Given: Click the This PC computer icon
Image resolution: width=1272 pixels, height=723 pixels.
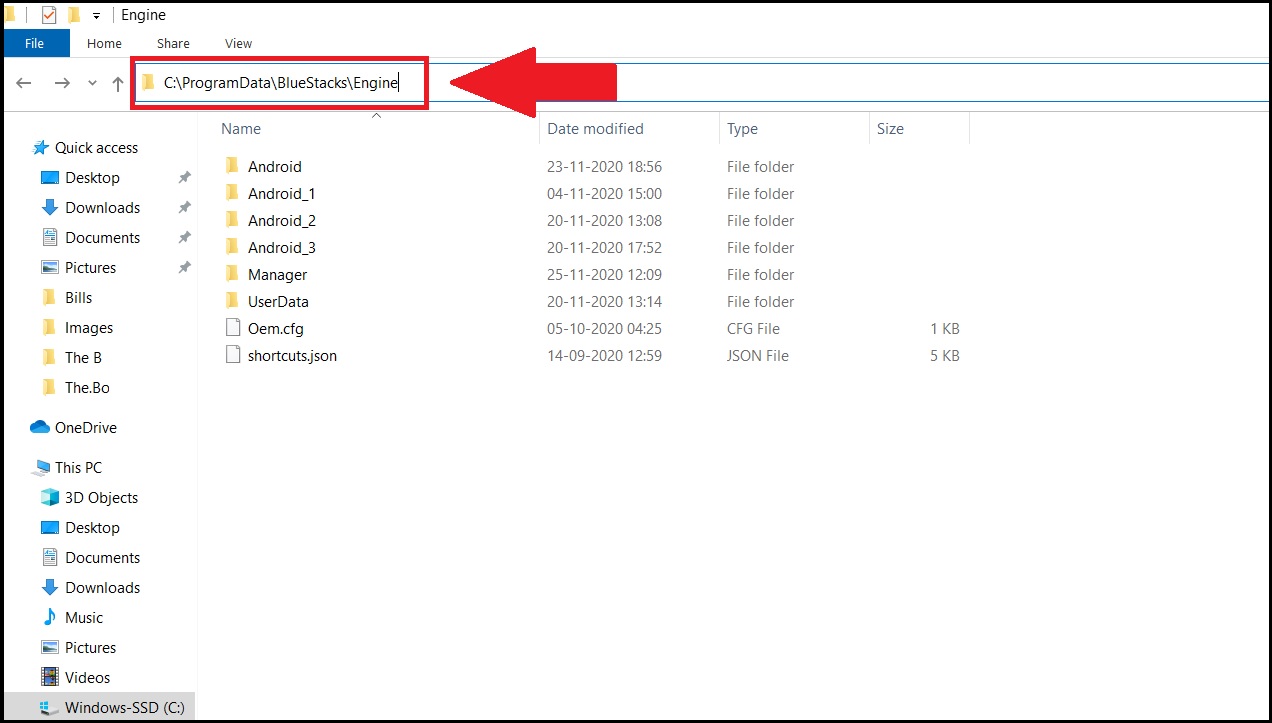Looking at the screenshot, I should point(41,467).
